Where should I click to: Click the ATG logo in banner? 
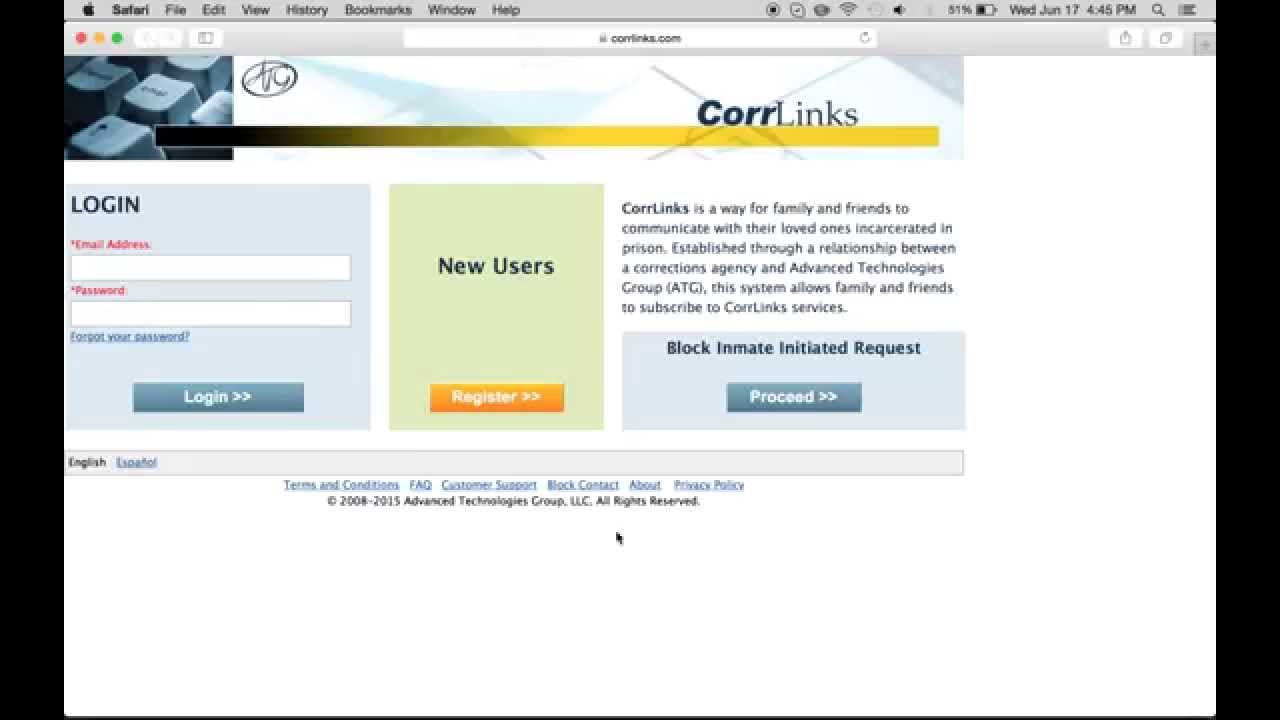coord(269,79)
